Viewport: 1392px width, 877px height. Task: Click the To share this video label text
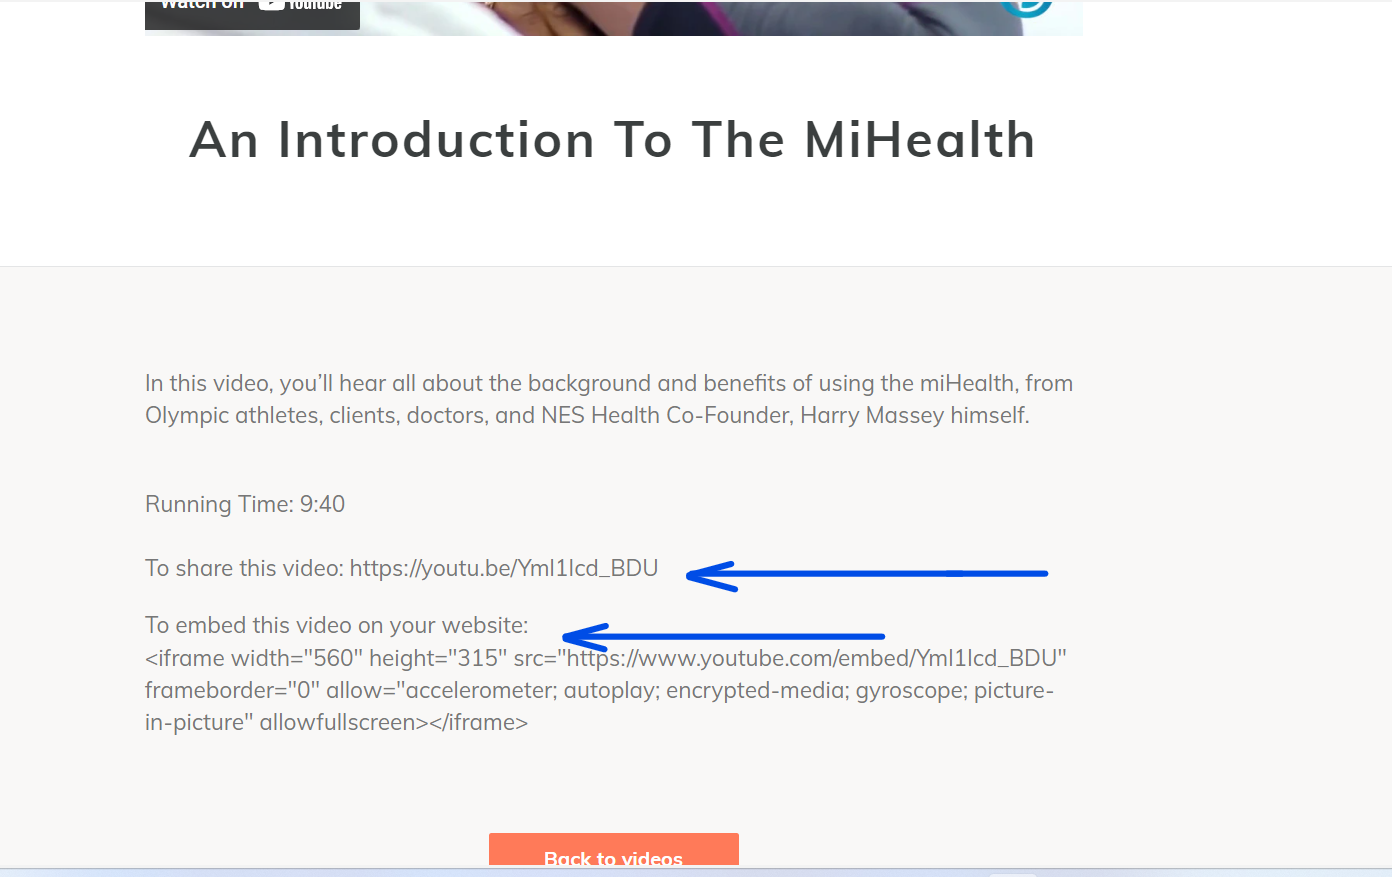click(x=244, y=568)
